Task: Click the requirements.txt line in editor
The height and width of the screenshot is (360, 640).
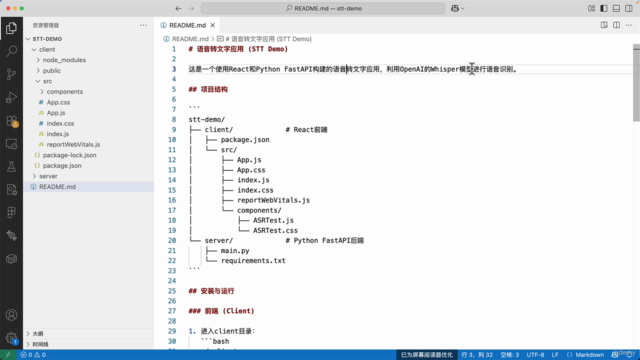Action: tap(253, 260)
